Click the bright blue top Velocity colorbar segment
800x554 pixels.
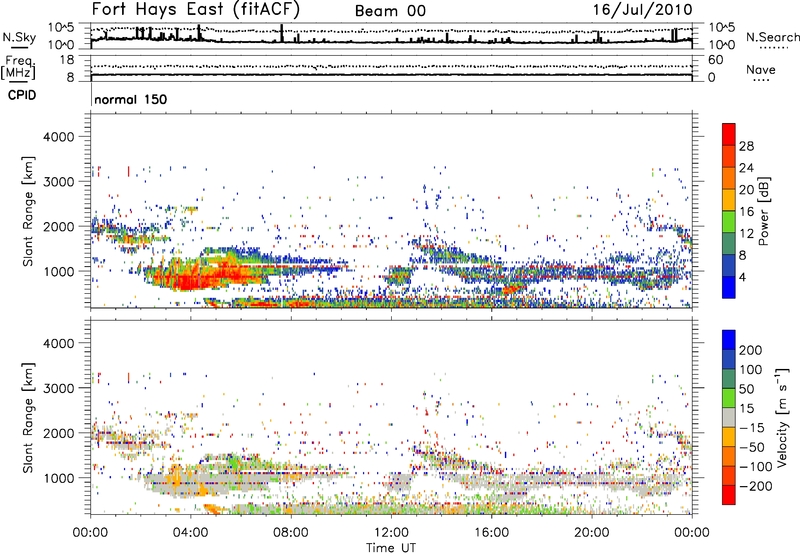pyautogui.click(x=729, y=340)
